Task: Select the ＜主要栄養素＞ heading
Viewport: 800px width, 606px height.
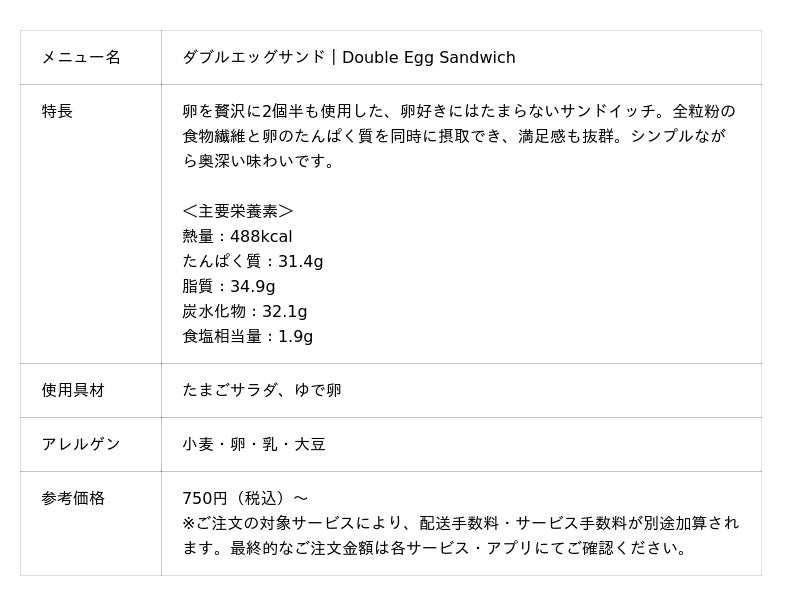Action: pos(238,211)
